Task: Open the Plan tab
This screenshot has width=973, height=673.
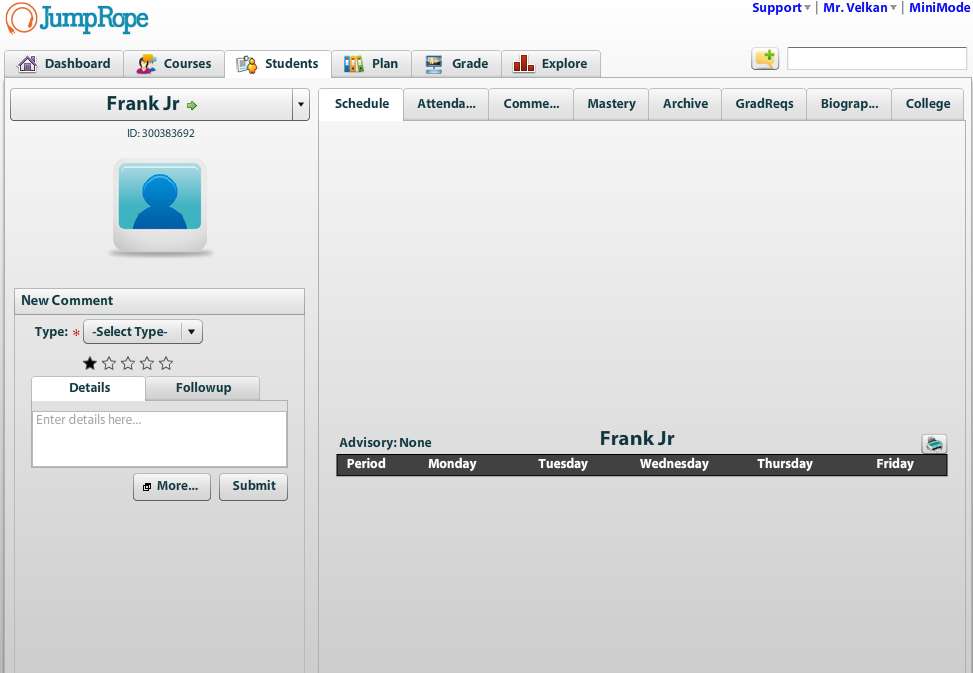Action: tap(371, 63)
